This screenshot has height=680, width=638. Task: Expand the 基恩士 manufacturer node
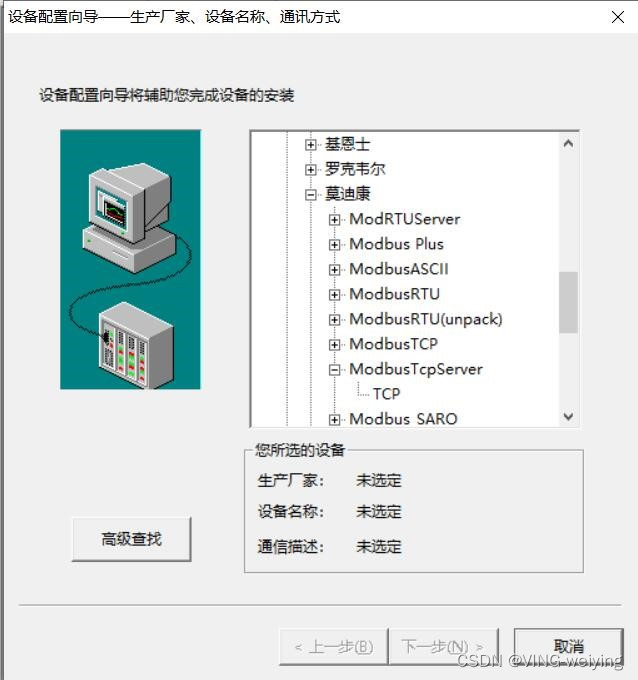(311, 144)
